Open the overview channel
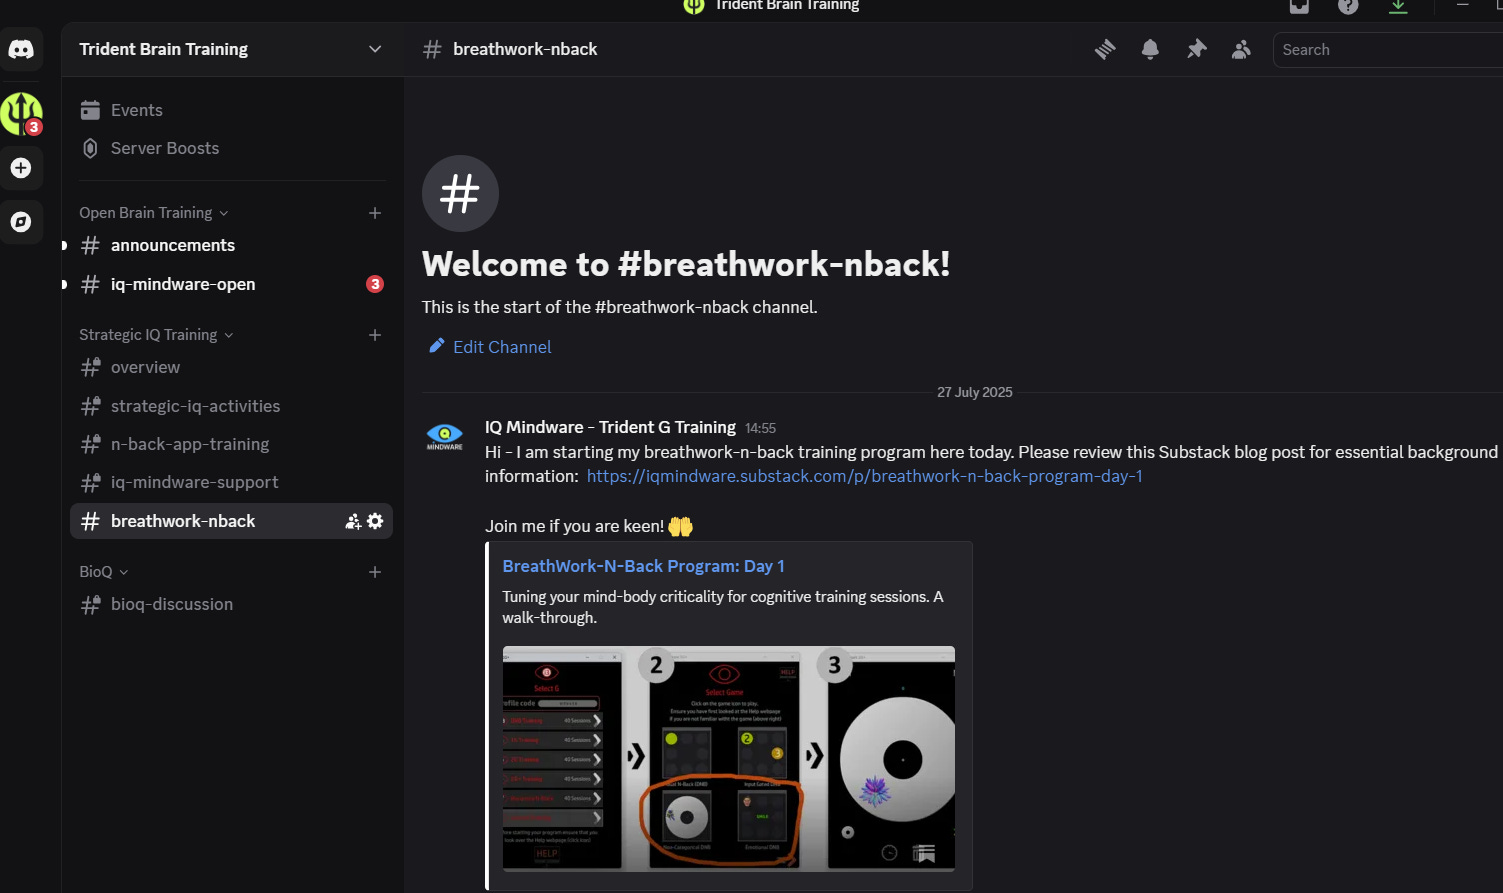The width and height of the screenshot is (1503, 893). click(231, 367)
